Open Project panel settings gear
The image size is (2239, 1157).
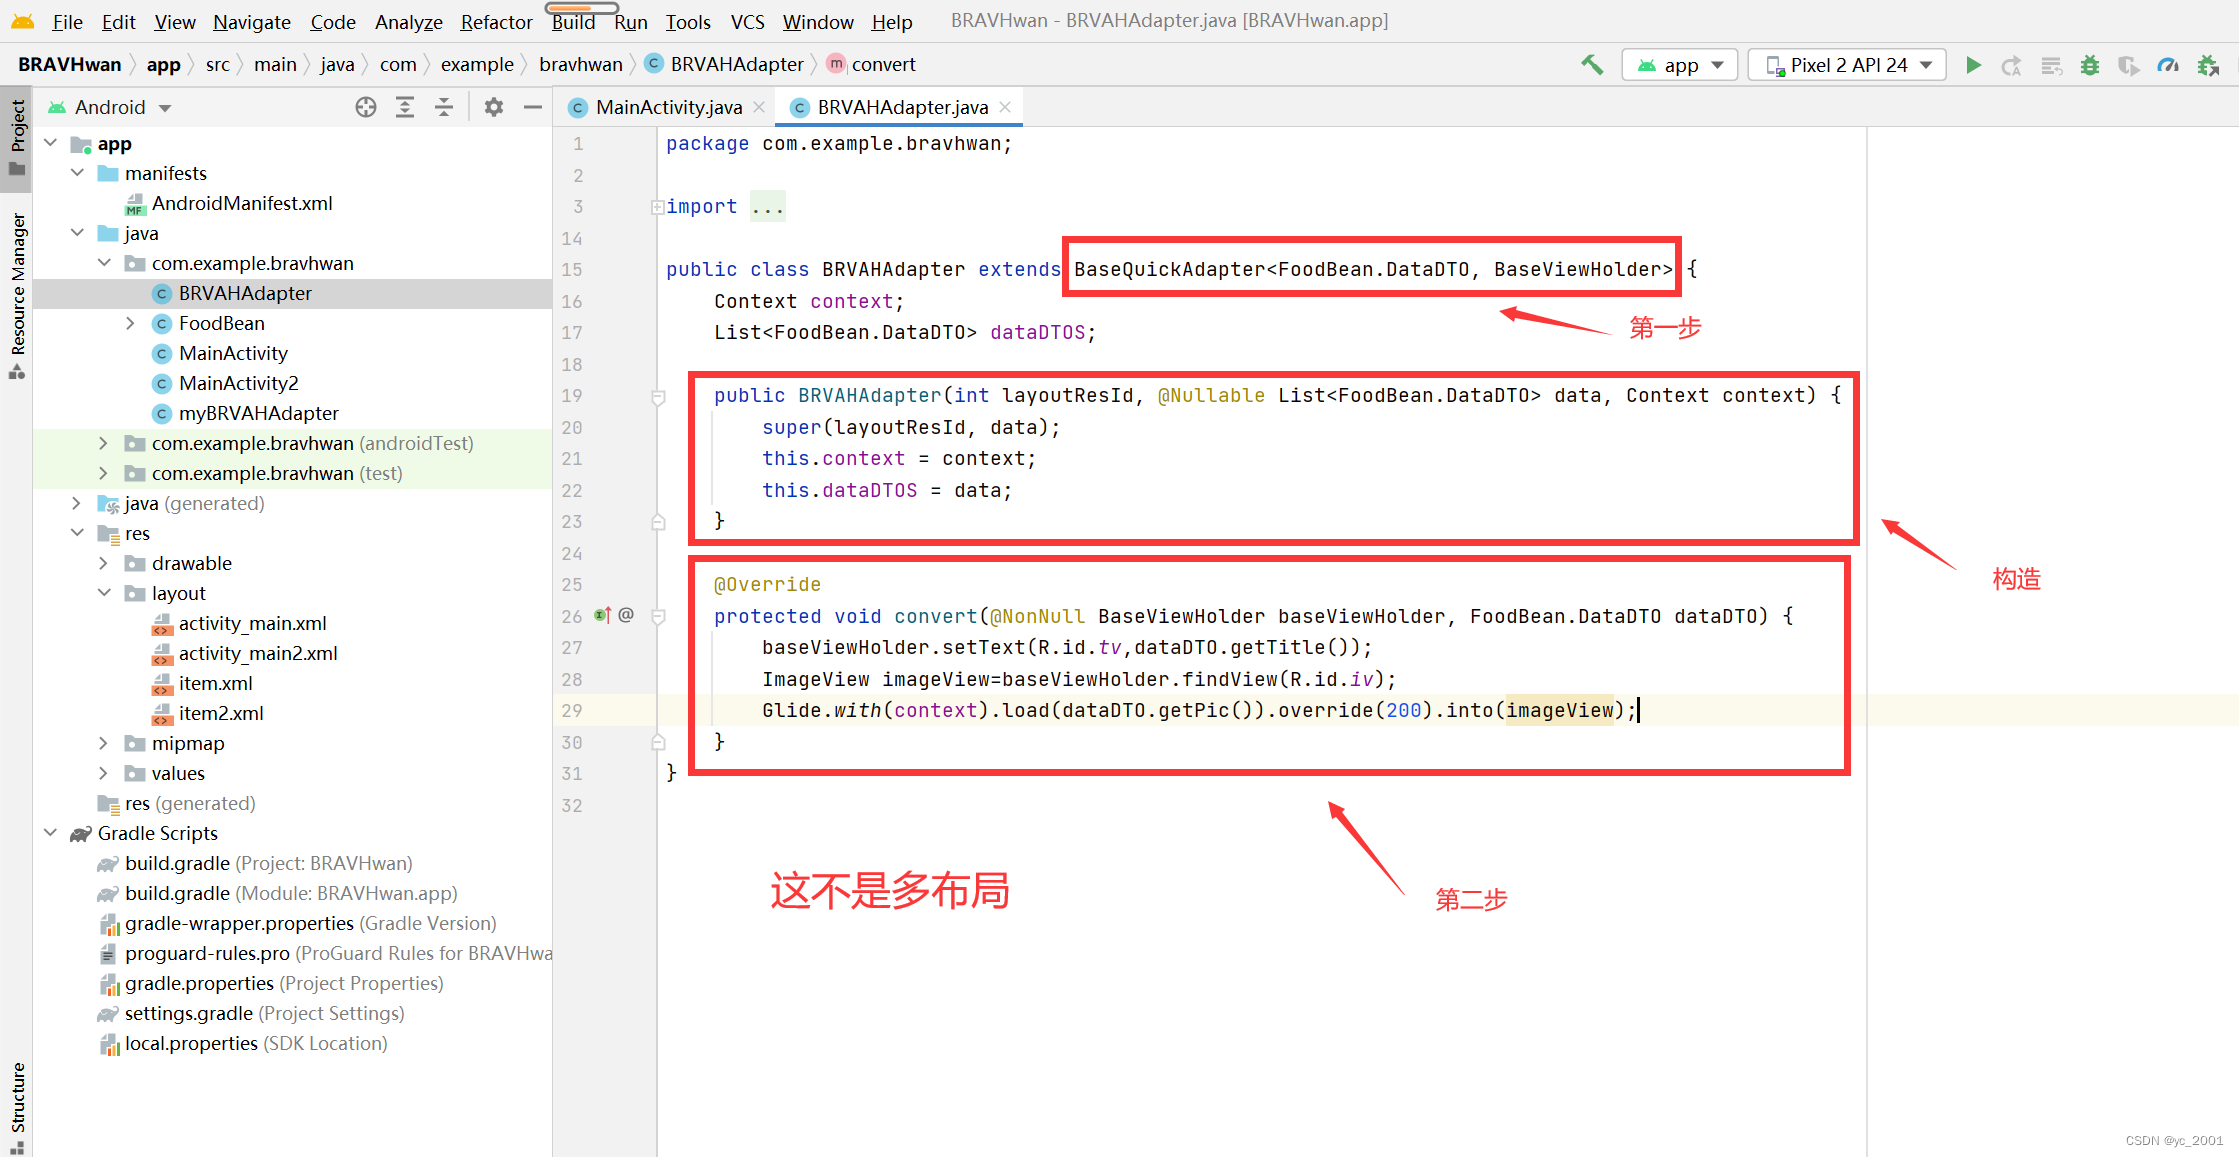[x=494, y=107]
